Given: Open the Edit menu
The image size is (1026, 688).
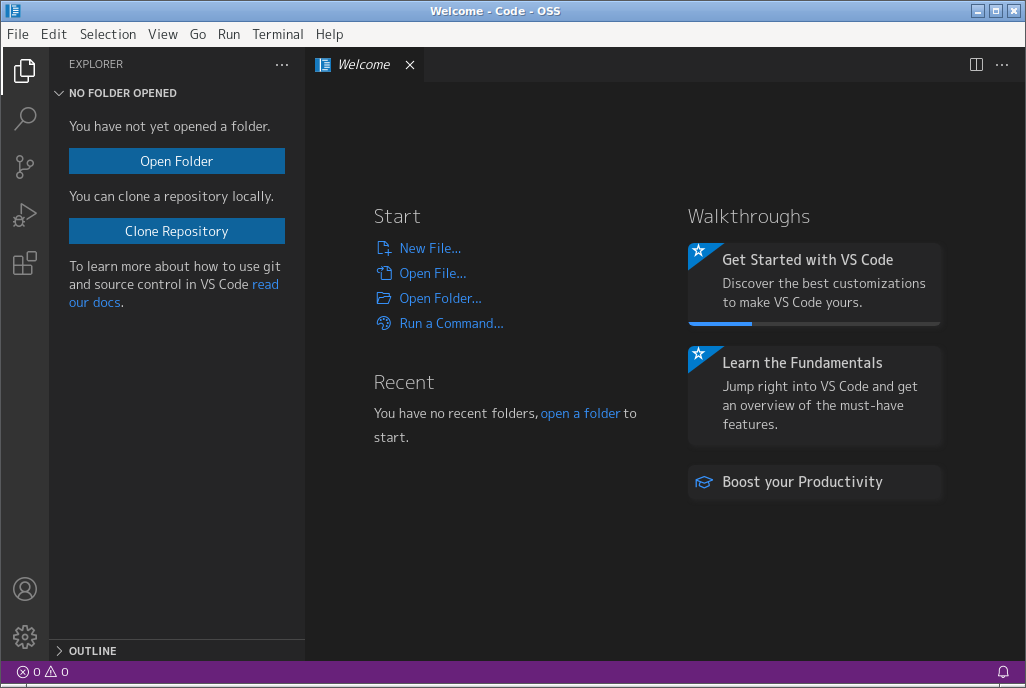Looking at the screenshot, I should coord(54,34).
